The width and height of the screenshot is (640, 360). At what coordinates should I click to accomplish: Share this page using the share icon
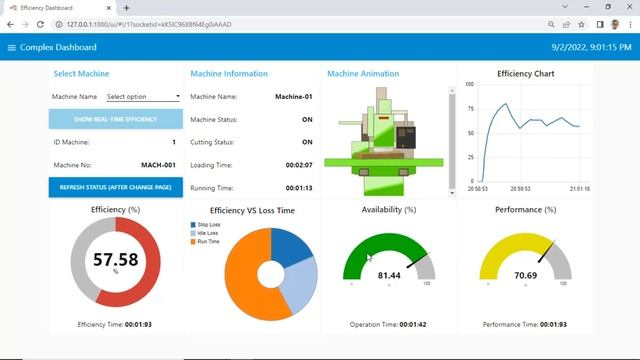[x=566, y=24]
